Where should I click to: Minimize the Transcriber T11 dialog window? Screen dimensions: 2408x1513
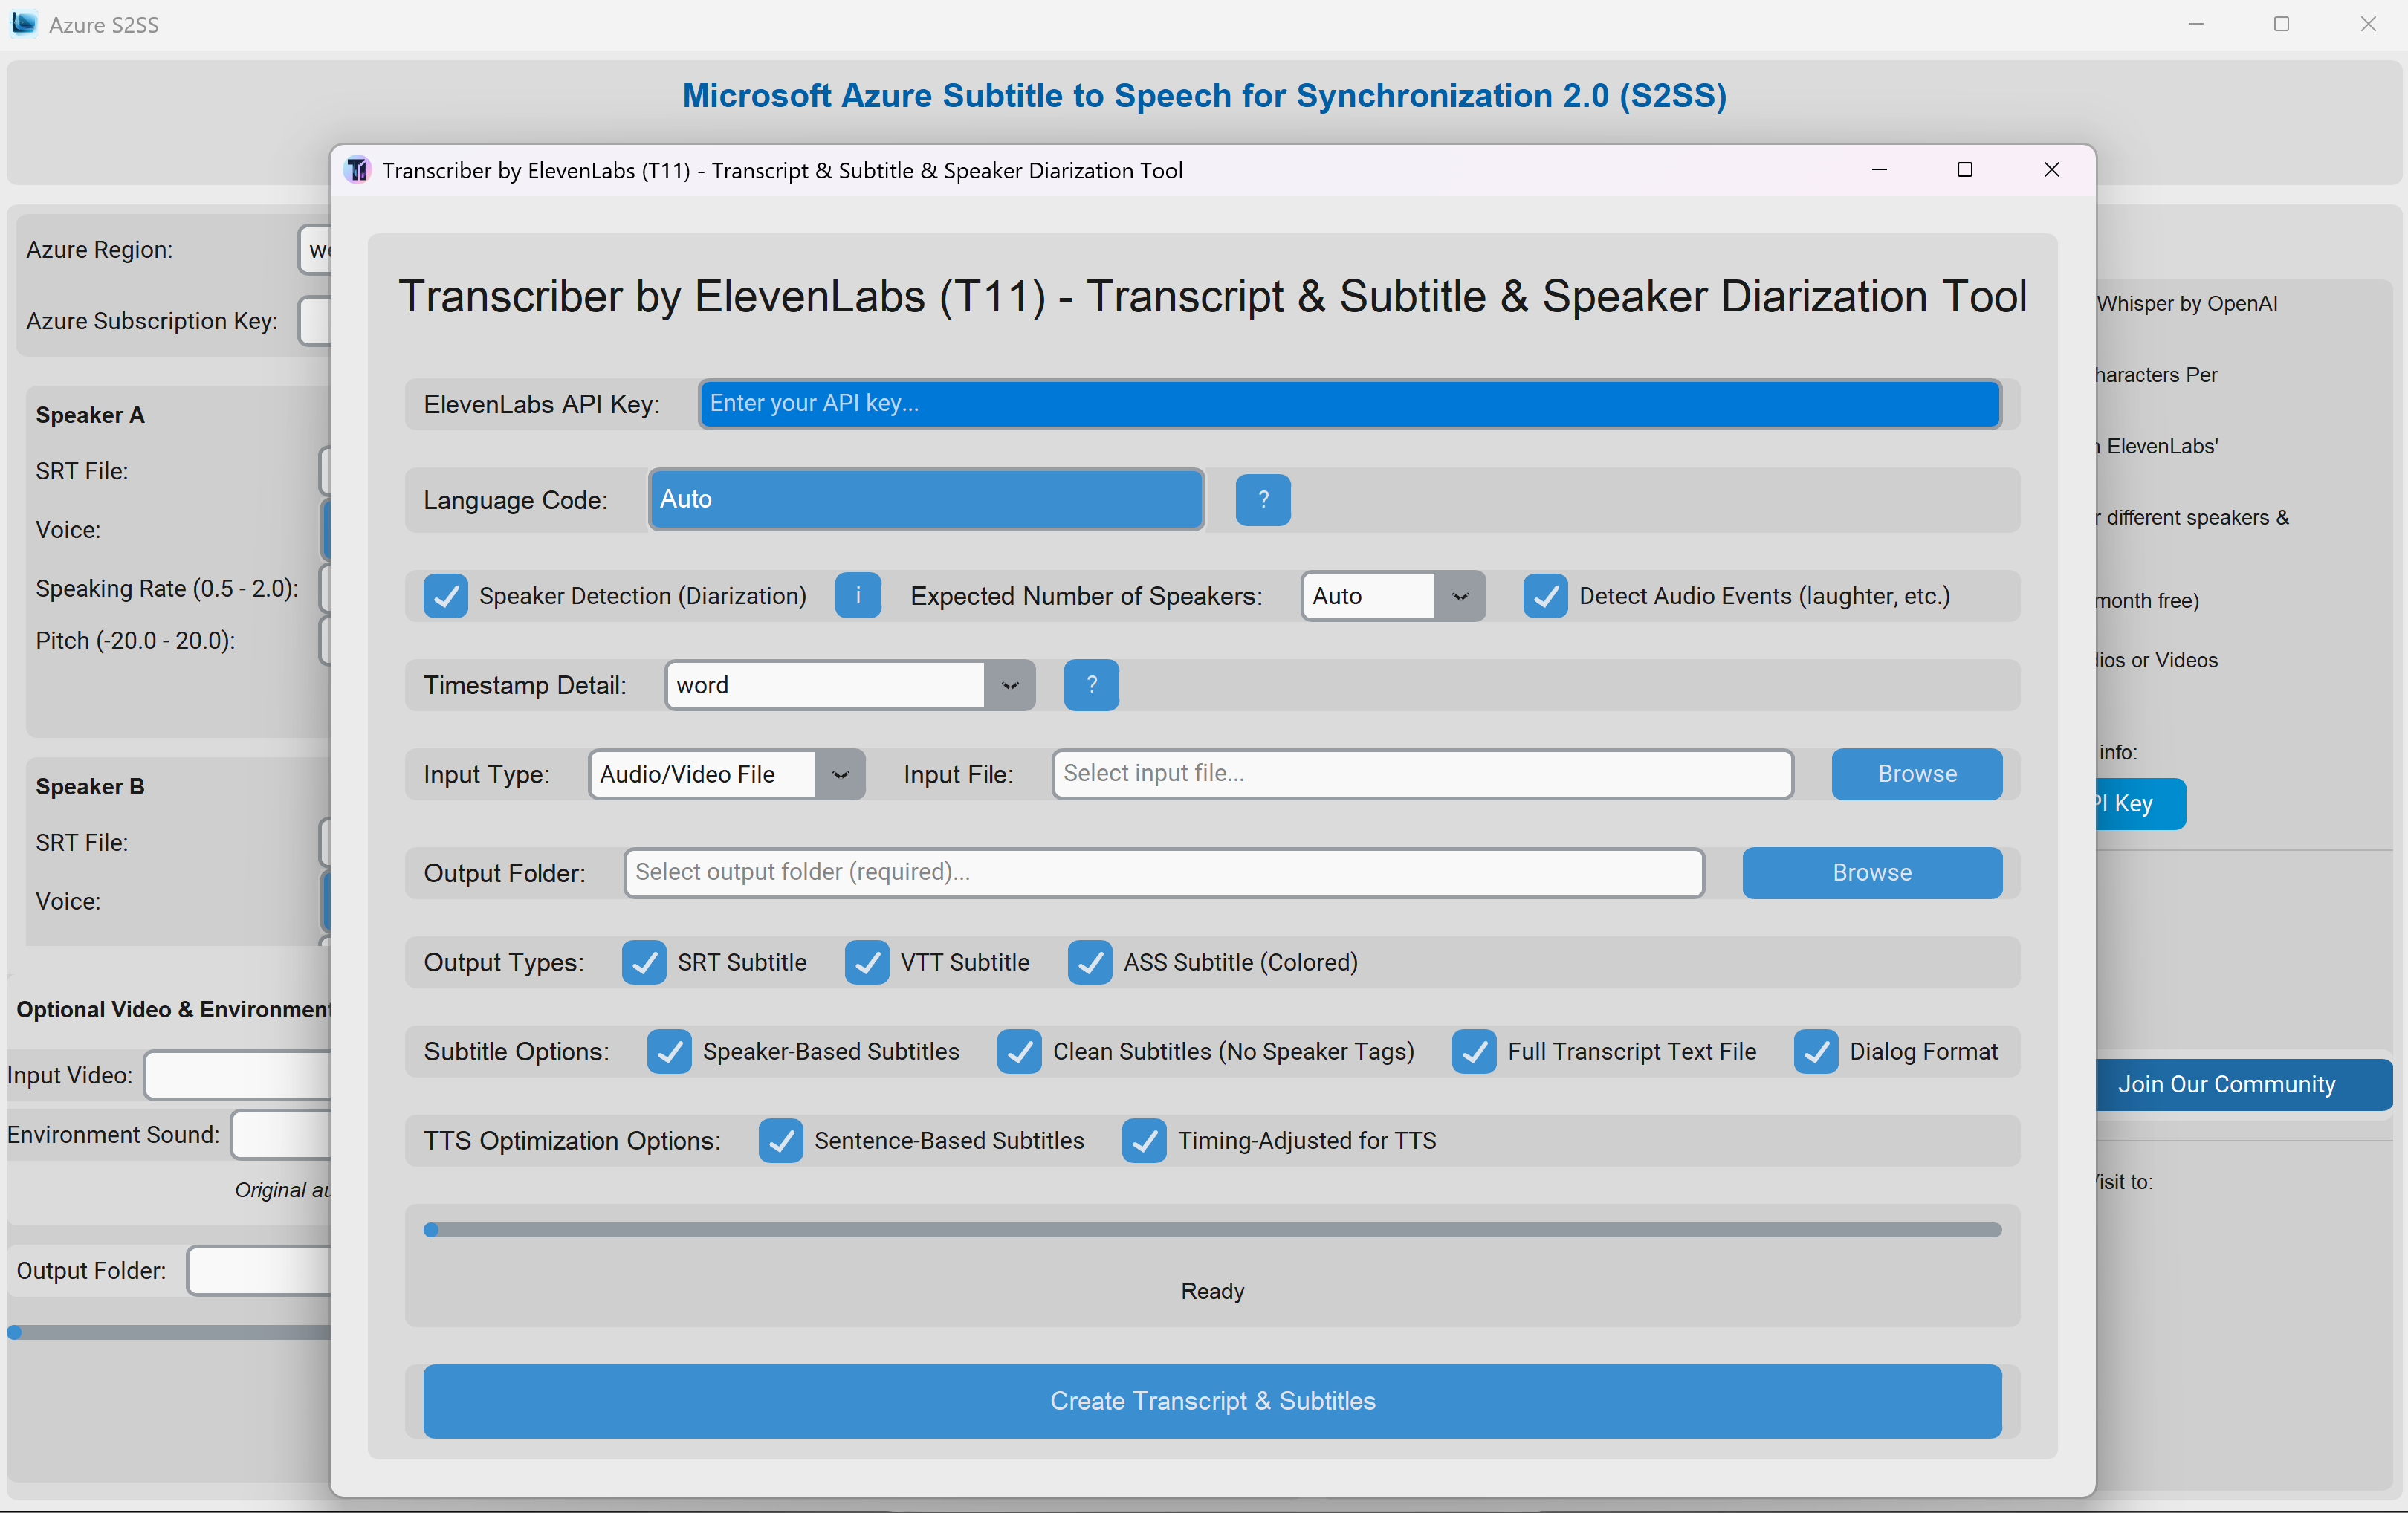click(1878, 170)
